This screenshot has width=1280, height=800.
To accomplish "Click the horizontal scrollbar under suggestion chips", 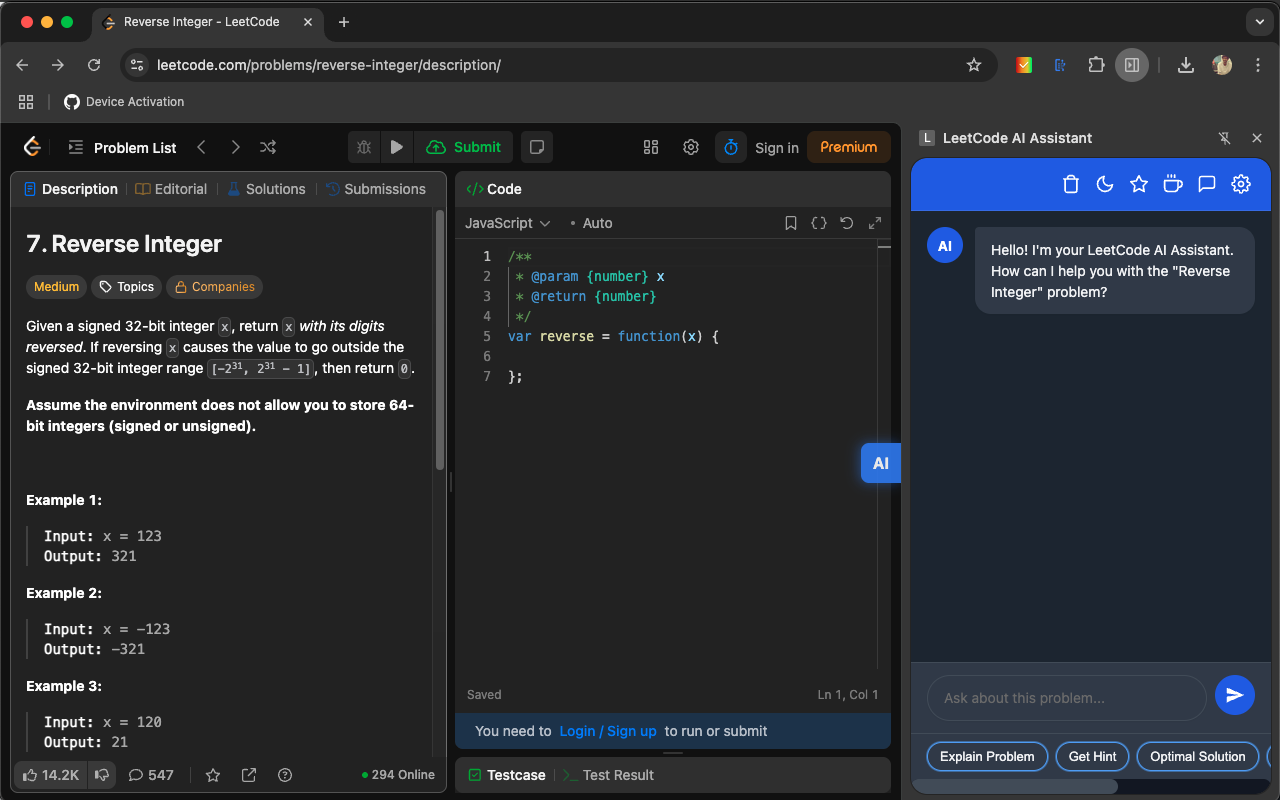I will click(x=1015, y=786).
